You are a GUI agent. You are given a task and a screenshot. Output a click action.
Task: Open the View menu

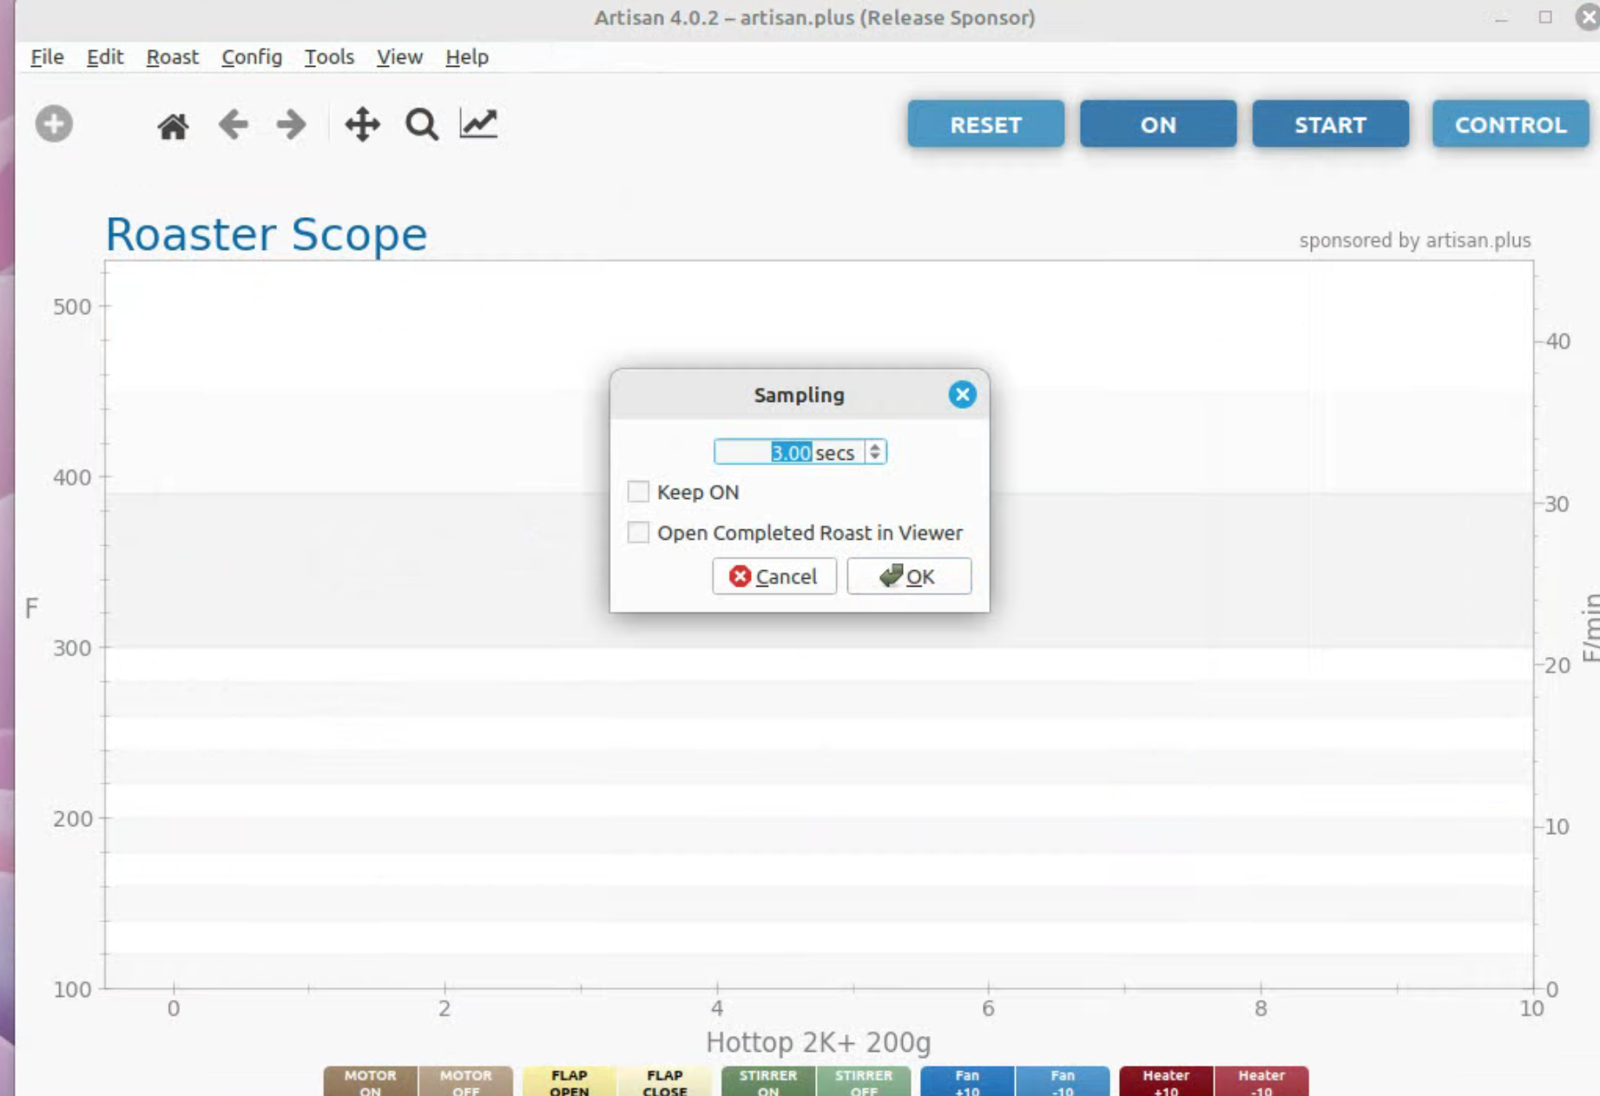(399, 57)
